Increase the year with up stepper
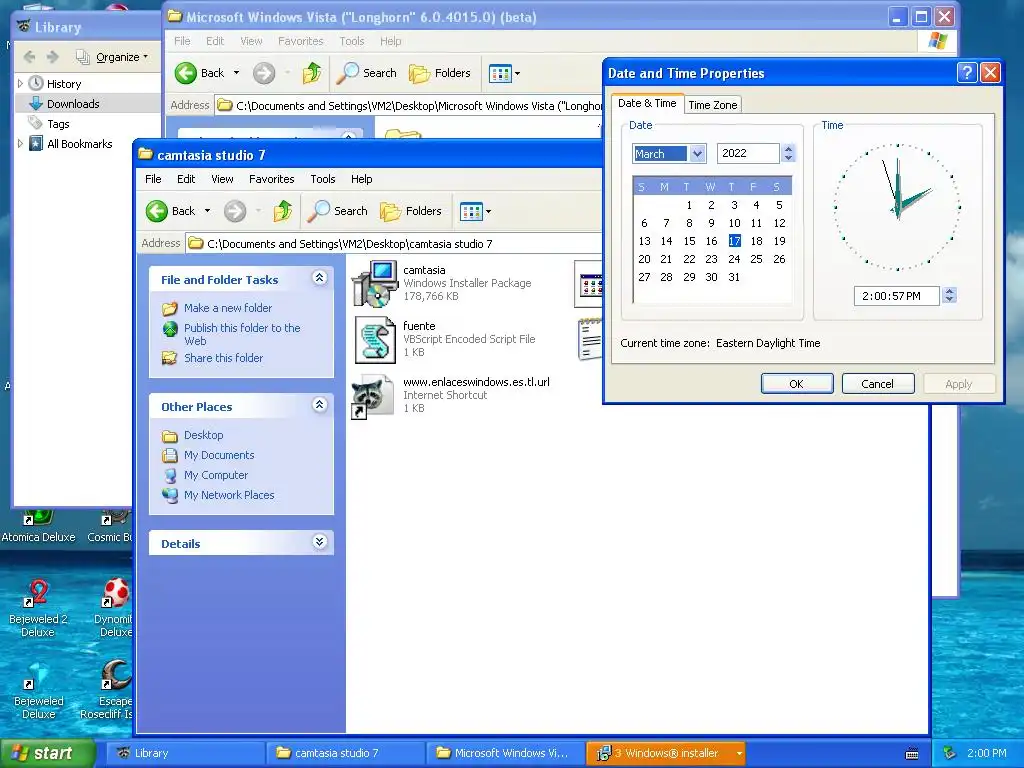This screenshot has width=1024, height=768. point(788,148)
